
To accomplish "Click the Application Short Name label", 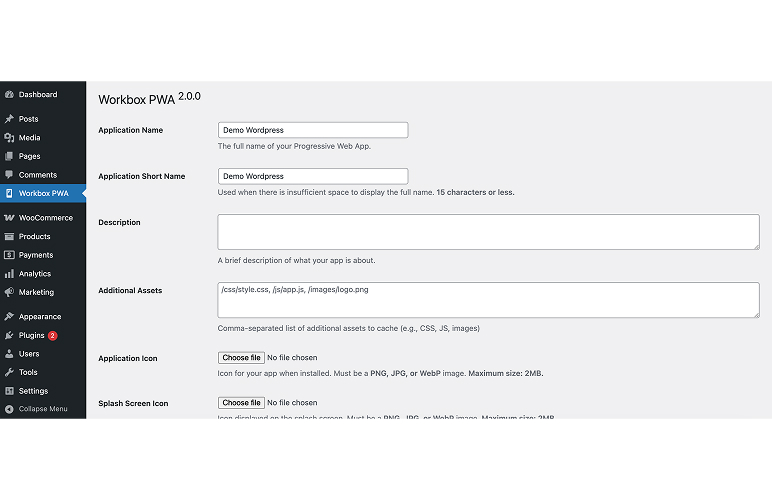I will point(142,176).
